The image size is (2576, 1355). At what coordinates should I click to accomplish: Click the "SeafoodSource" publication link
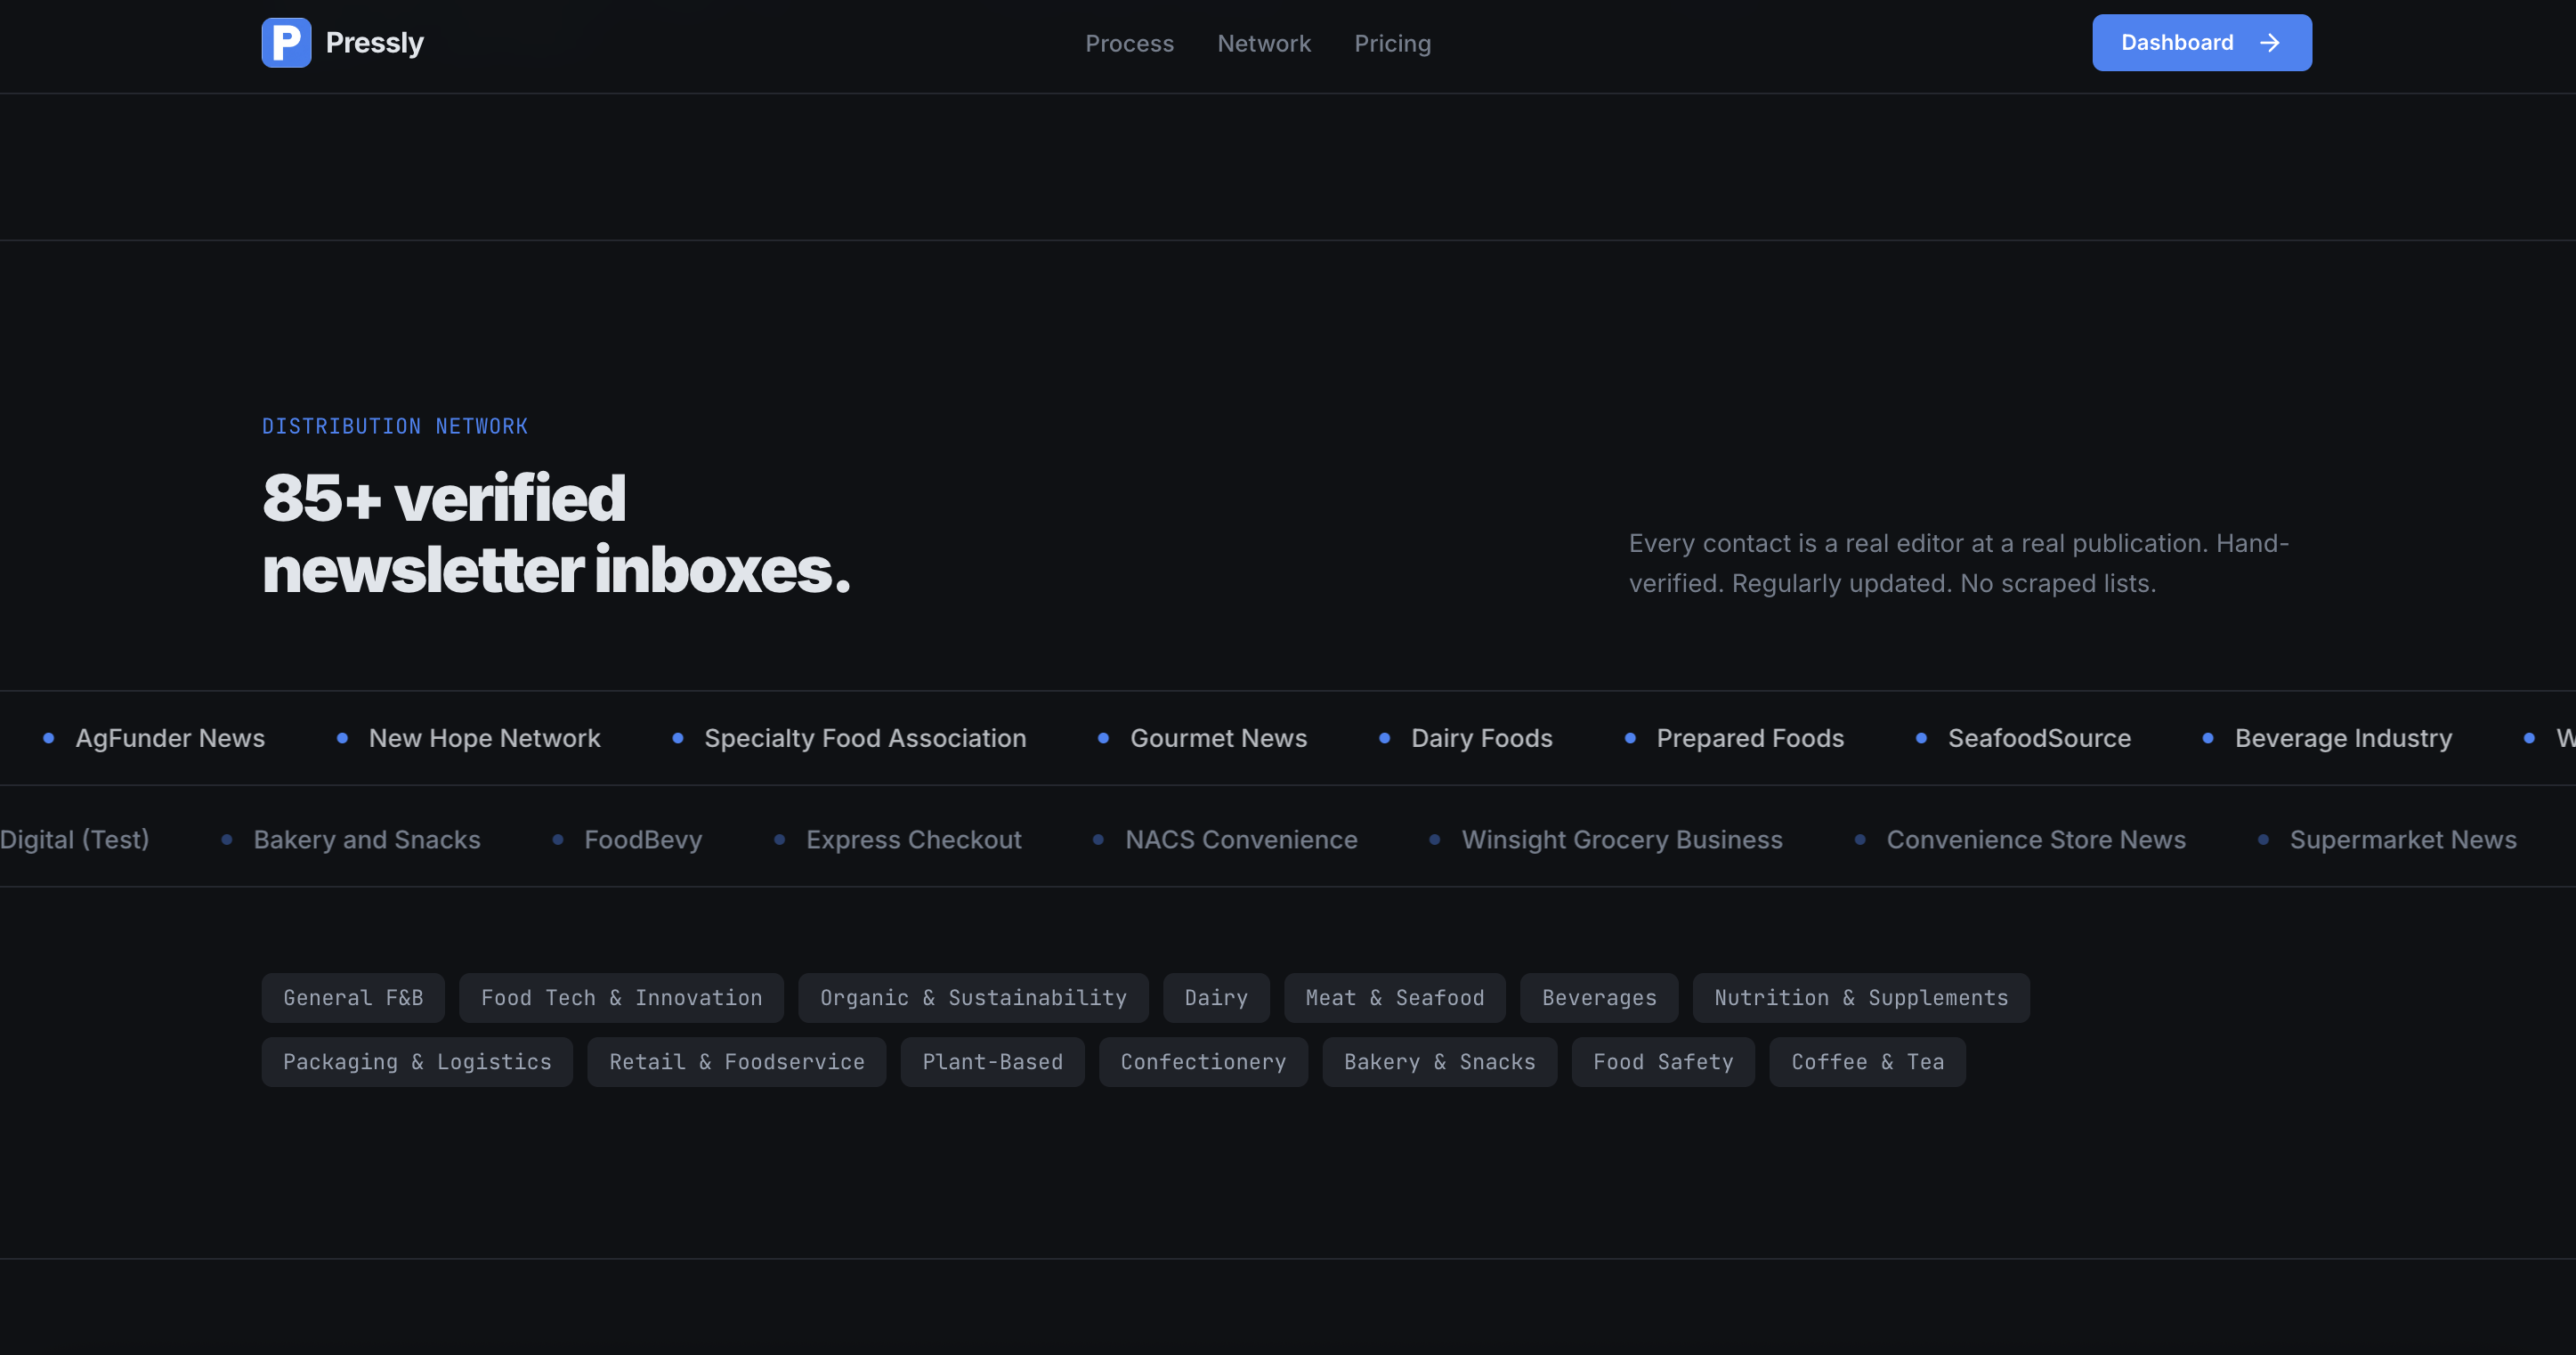click(2039, 738)
